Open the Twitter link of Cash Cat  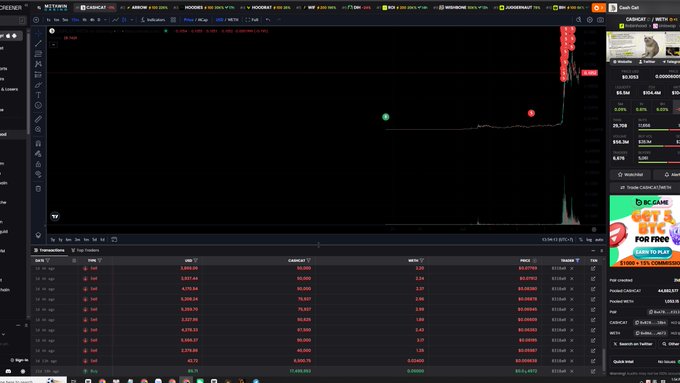[647, 62]
